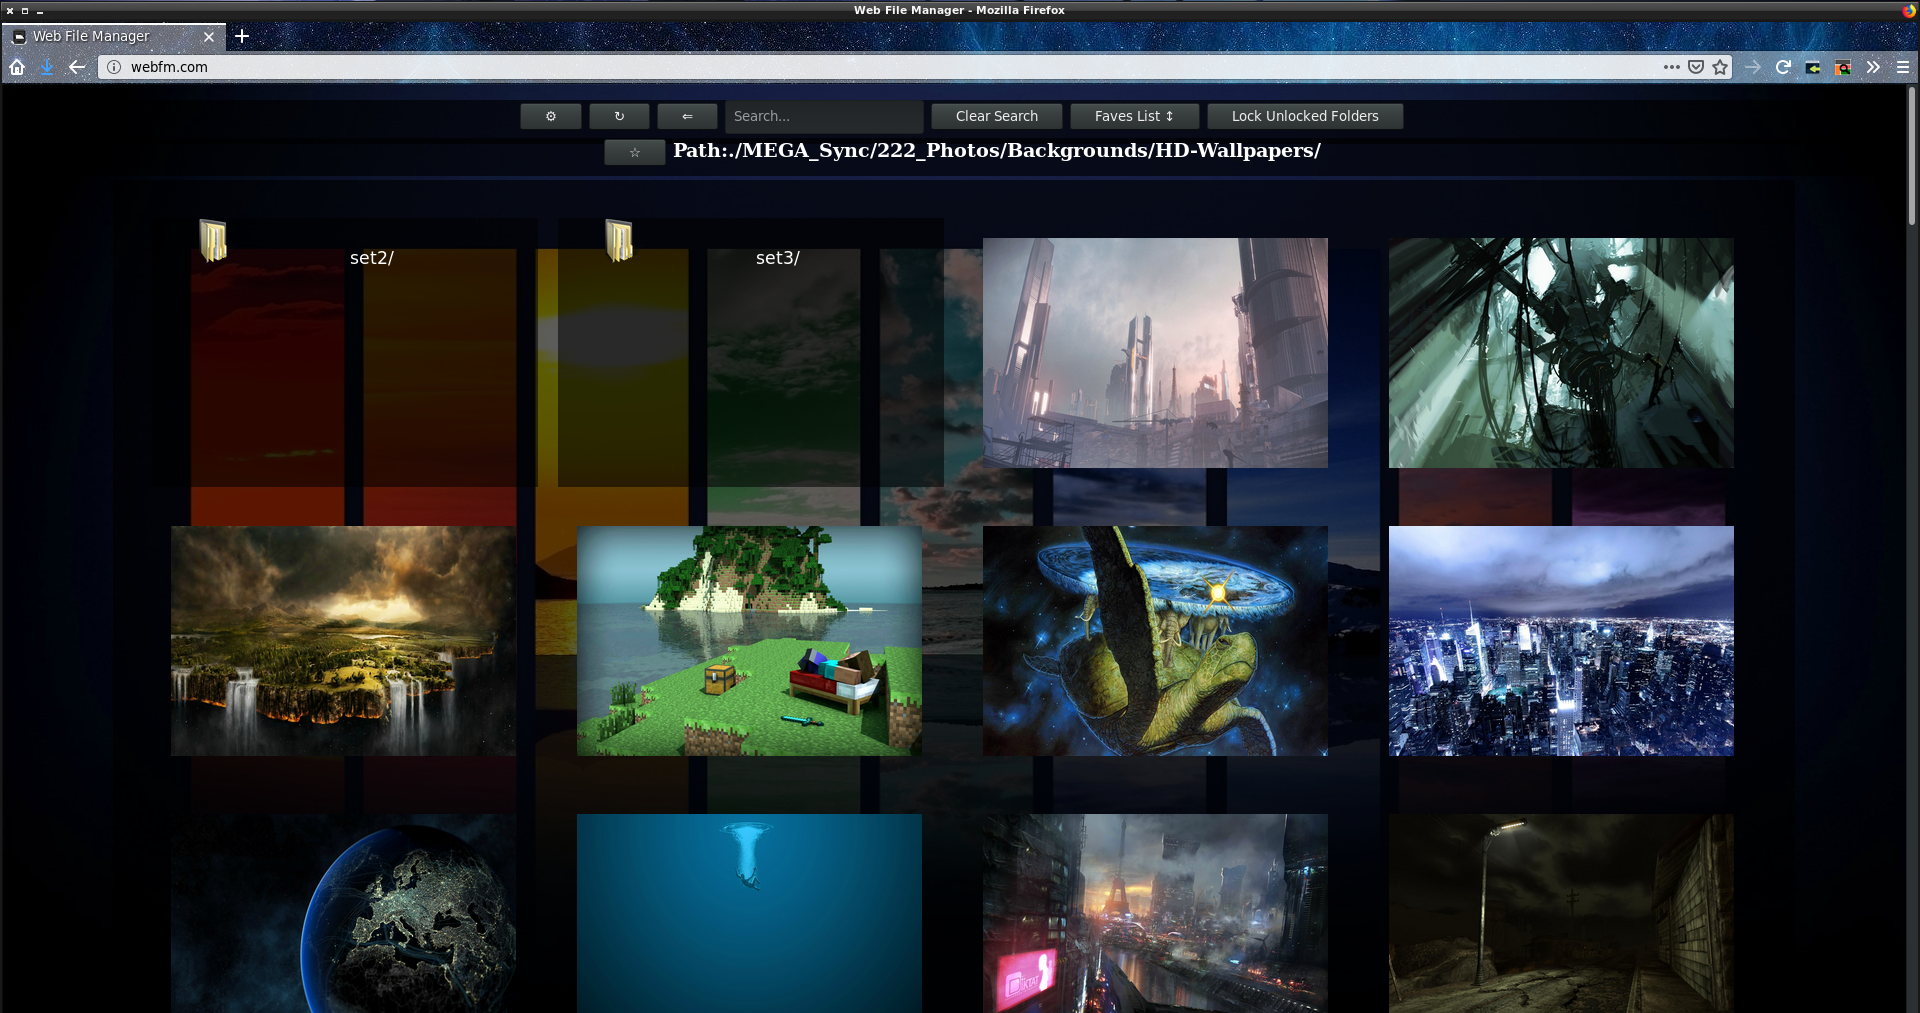Image resolution: width=1920 pixels, height=1013 pixels.
Task: Open futuristic city skyline wallpaper thumbnail
Action: (1155, 353)
